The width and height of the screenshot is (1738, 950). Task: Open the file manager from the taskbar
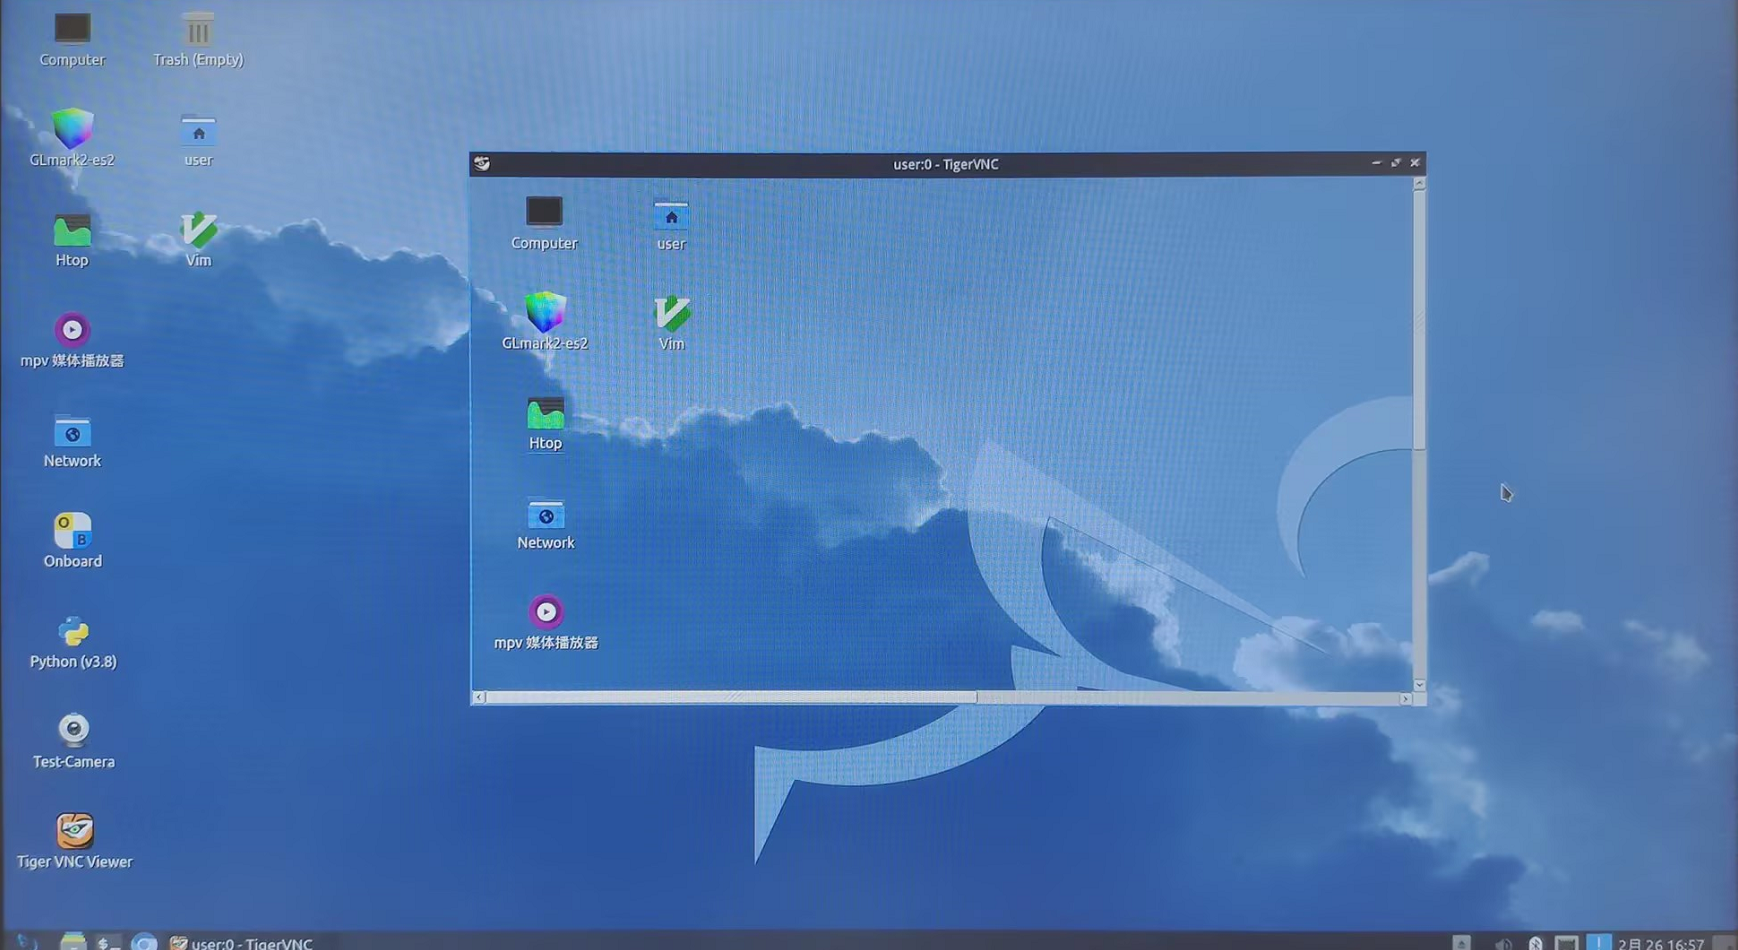(x=73, y=942)
